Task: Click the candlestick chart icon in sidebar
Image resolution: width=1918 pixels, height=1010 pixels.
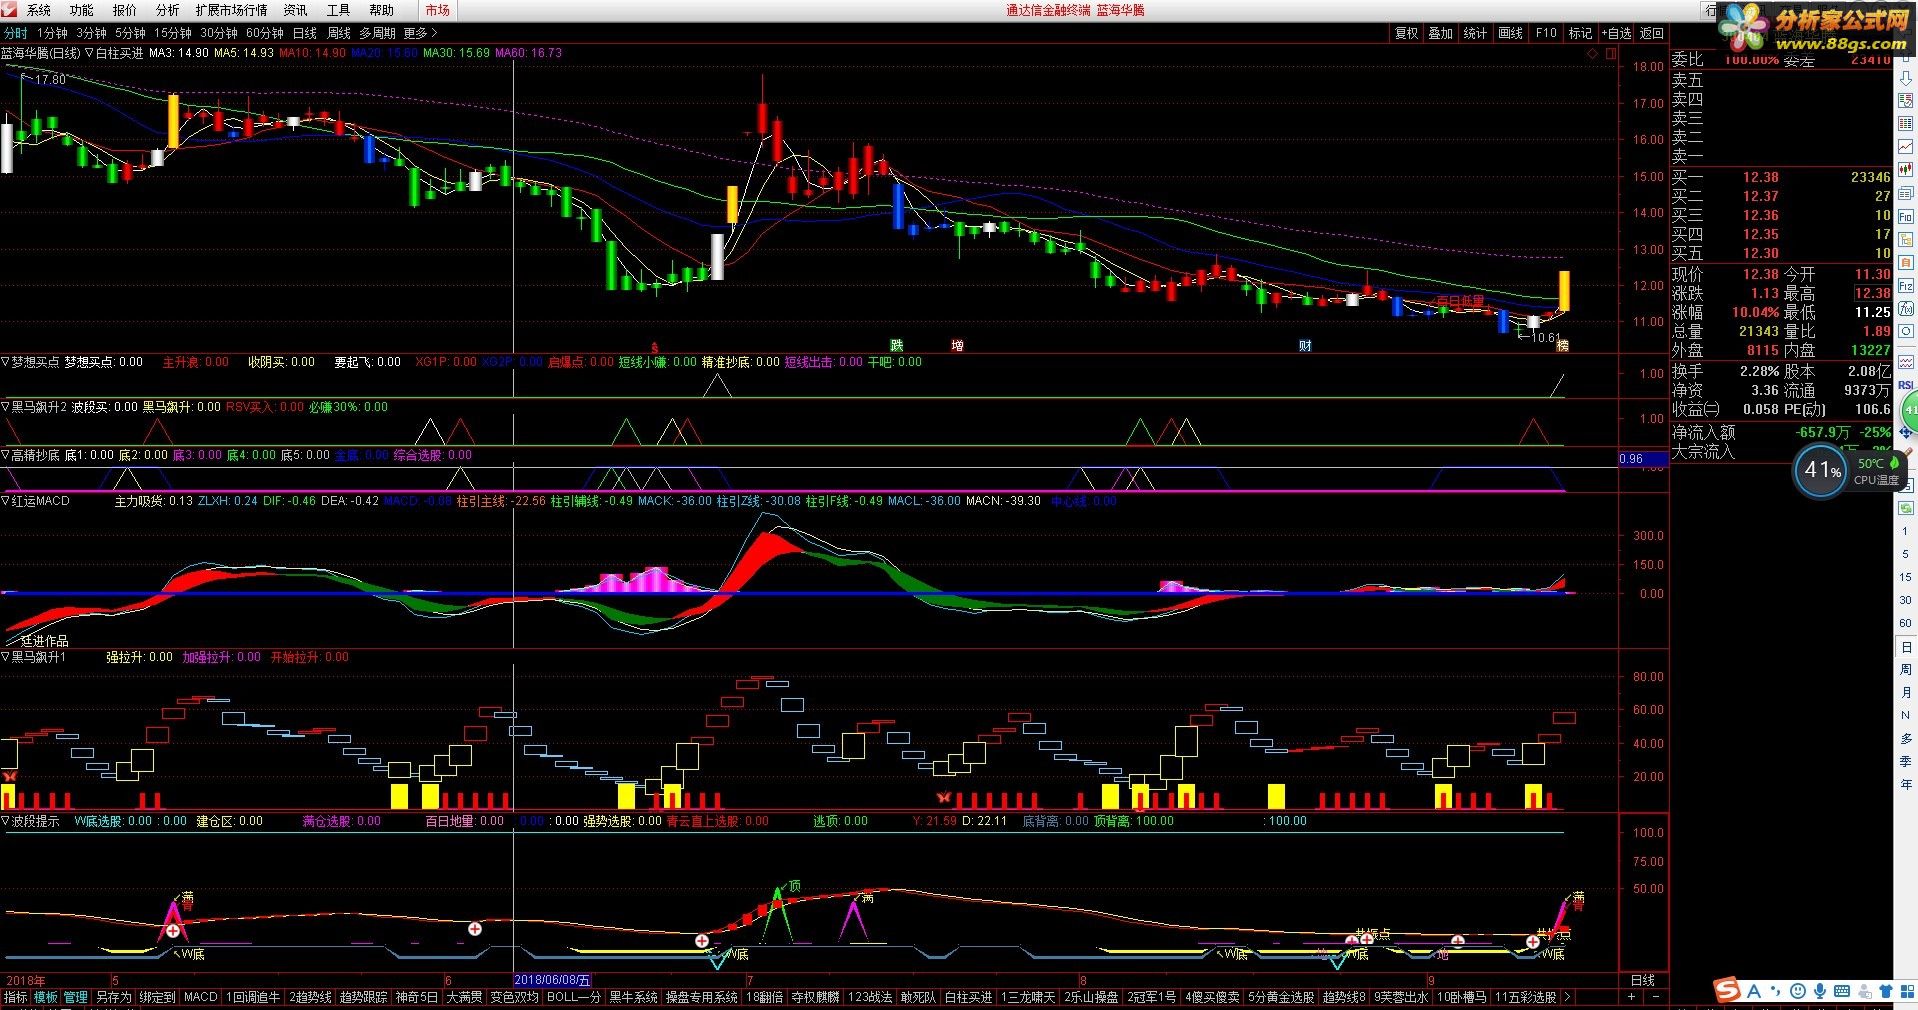Action: [x=1906, y=169]
